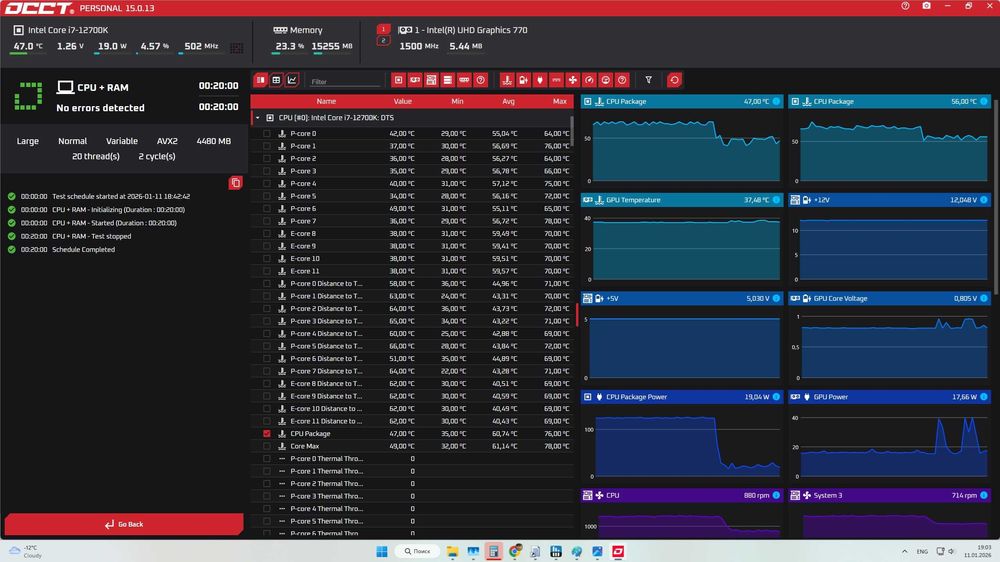Filter sensors by motherboard category icon
The height and width of the screenshot is (562, 1000).
(x=432, y=80)
